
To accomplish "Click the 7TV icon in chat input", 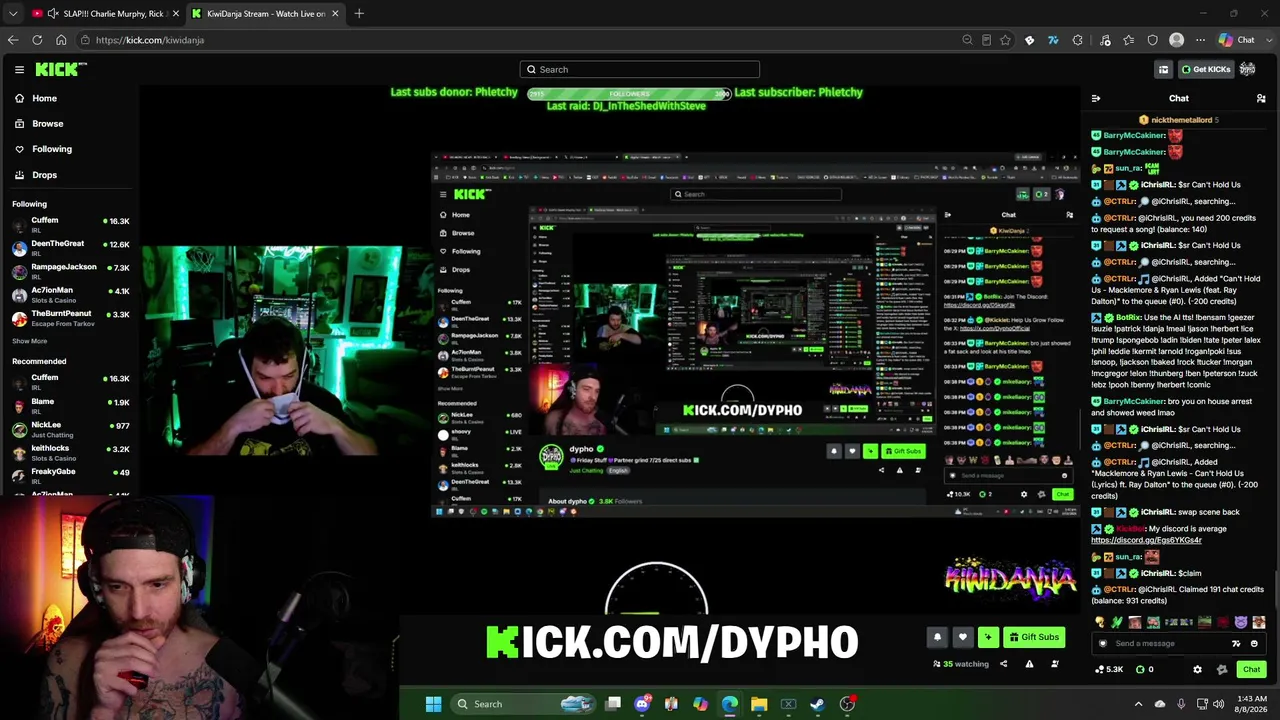I will click(x=1237, y=644).
